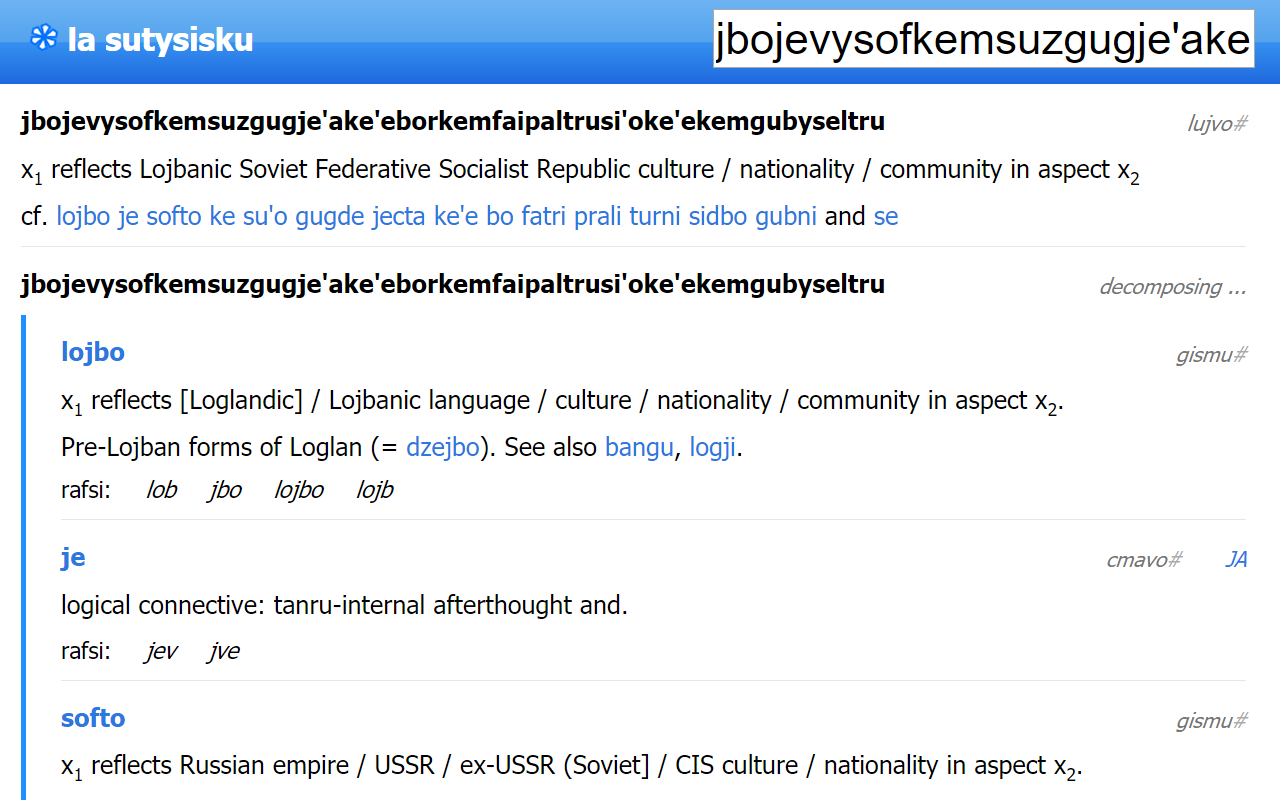The height and width of the screenshot is (800, 1280).
Task: Click gismu# label on lojbo entry
Action: pos(1212,355)
